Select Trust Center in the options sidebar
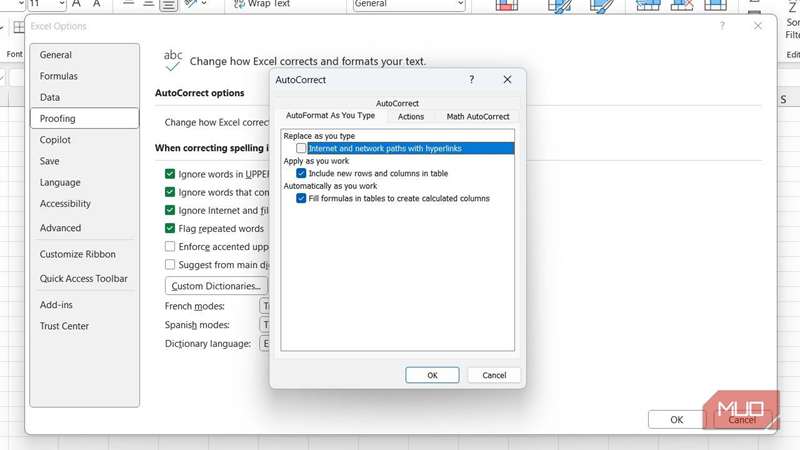Viewport: 800px width, 450px height. pyautogui.click(x=64, y=326)
